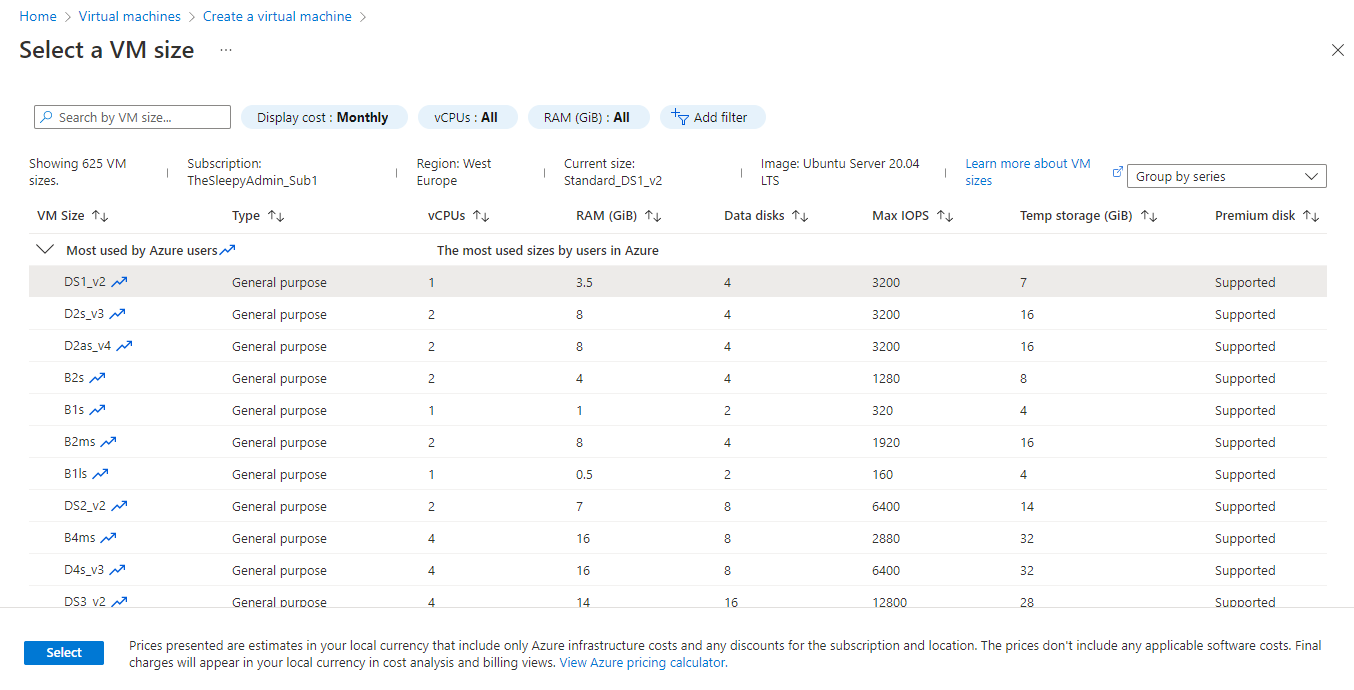Change the Display cost: Monthly filter
Screen dimensions: 1354x690
pos(324,116)
